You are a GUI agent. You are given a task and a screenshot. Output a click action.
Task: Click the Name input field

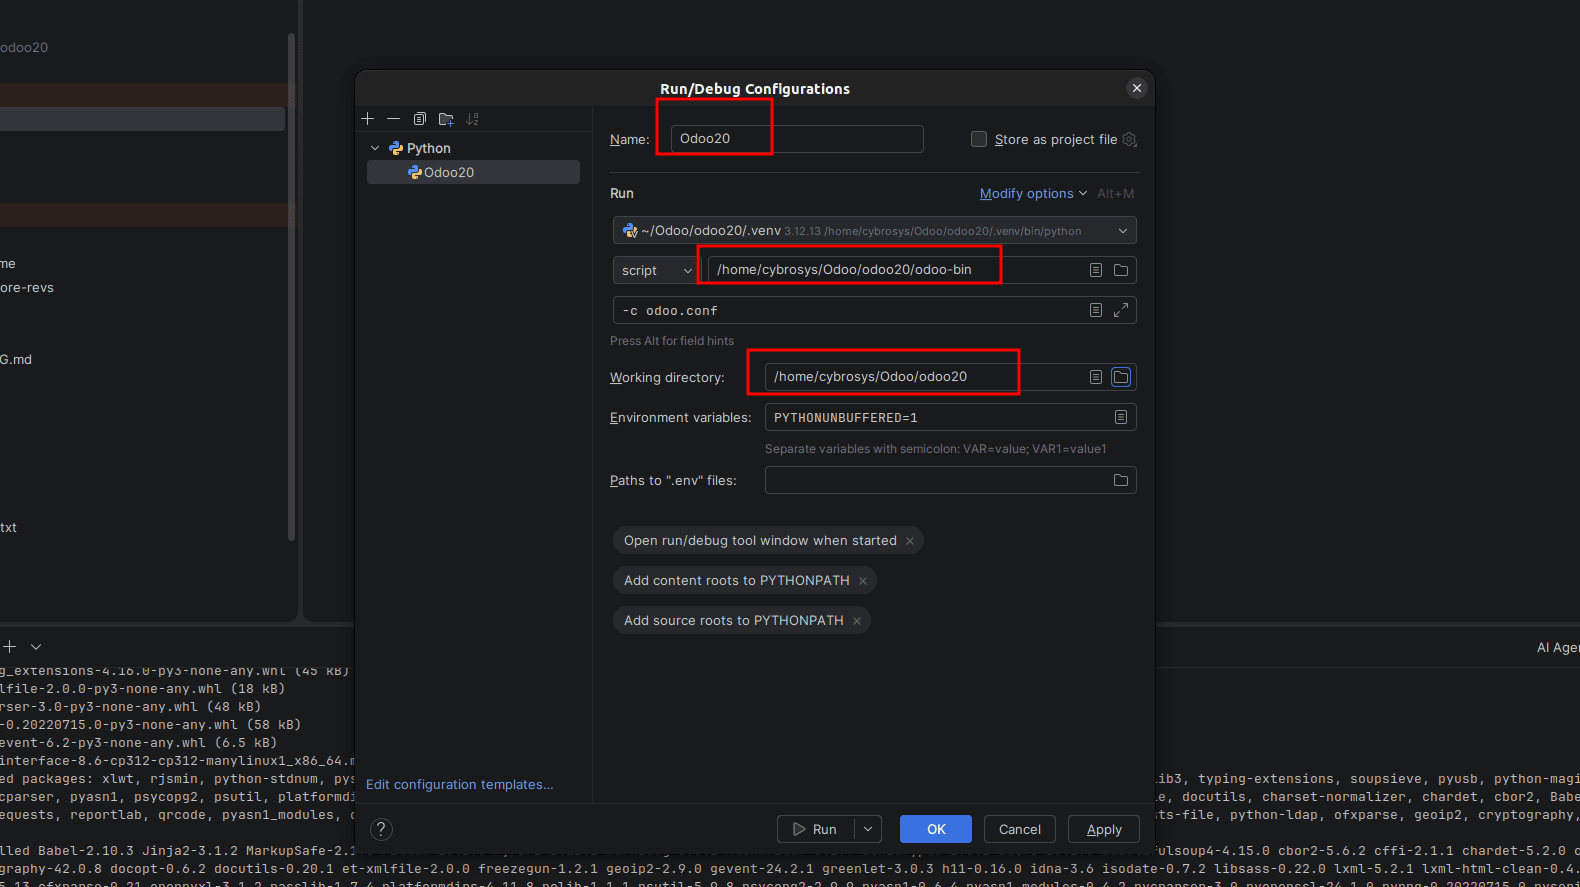click(x=796, y=139)
